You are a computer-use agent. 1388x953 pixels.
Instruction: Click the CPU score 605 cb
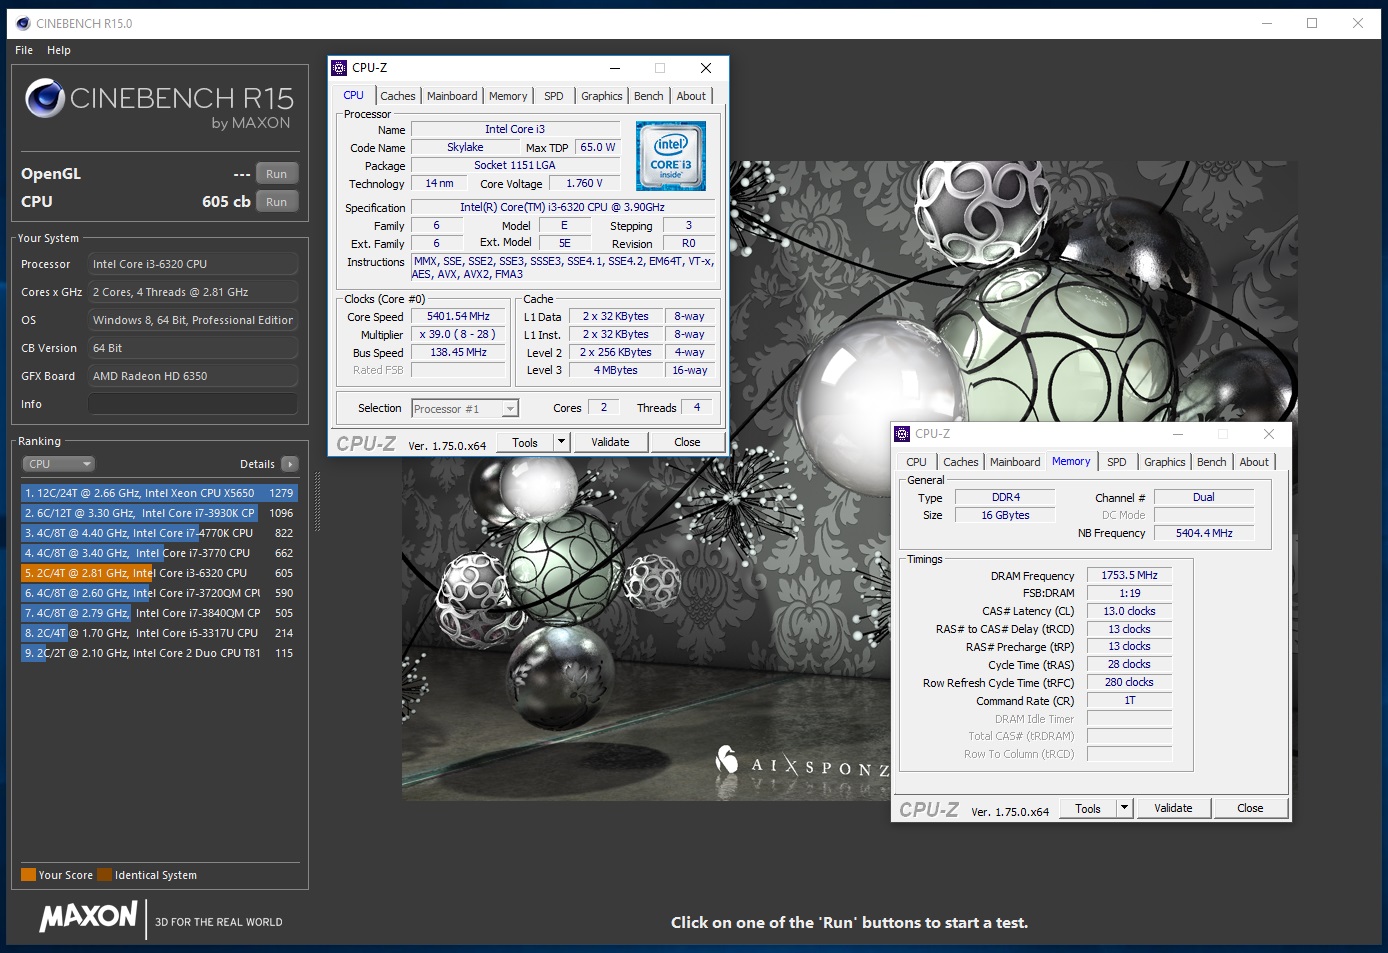pyautogui.click(x=226, y=201)
